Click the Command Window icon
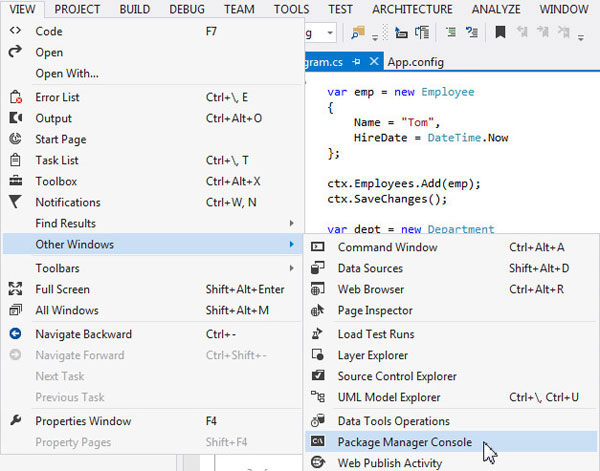Image resolution: width=600 pixels, height=471 pixels. tap(318, 247)
